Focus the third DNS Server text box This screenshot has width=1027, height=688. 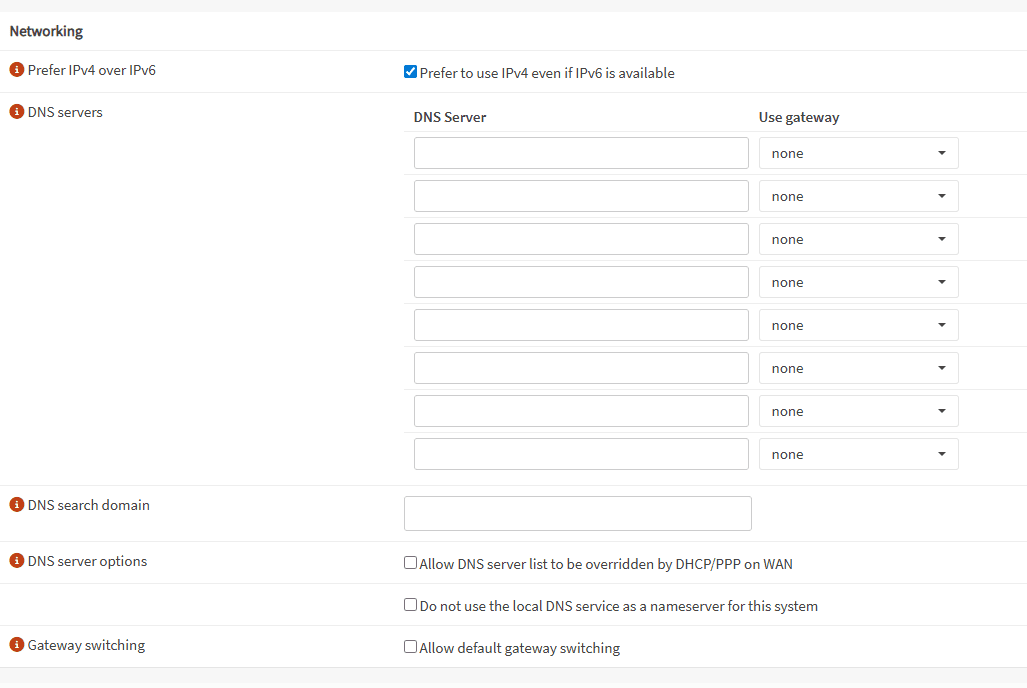pyautogui.click(x=581, y=239)
